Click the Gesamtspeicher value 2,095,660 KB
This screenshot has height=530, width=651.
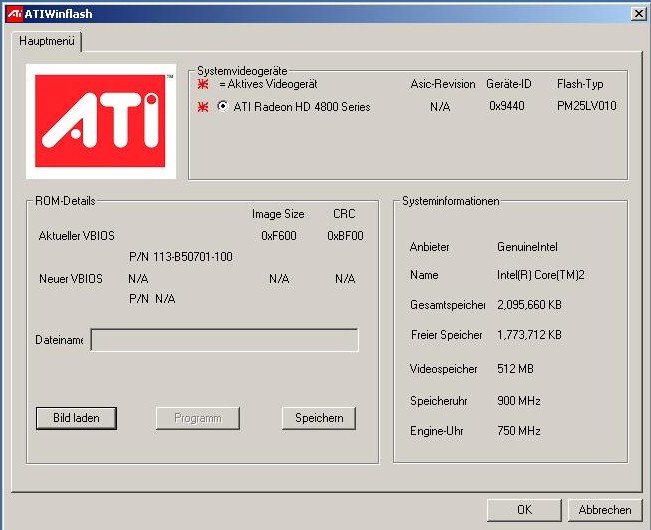[x=529, y=305]
